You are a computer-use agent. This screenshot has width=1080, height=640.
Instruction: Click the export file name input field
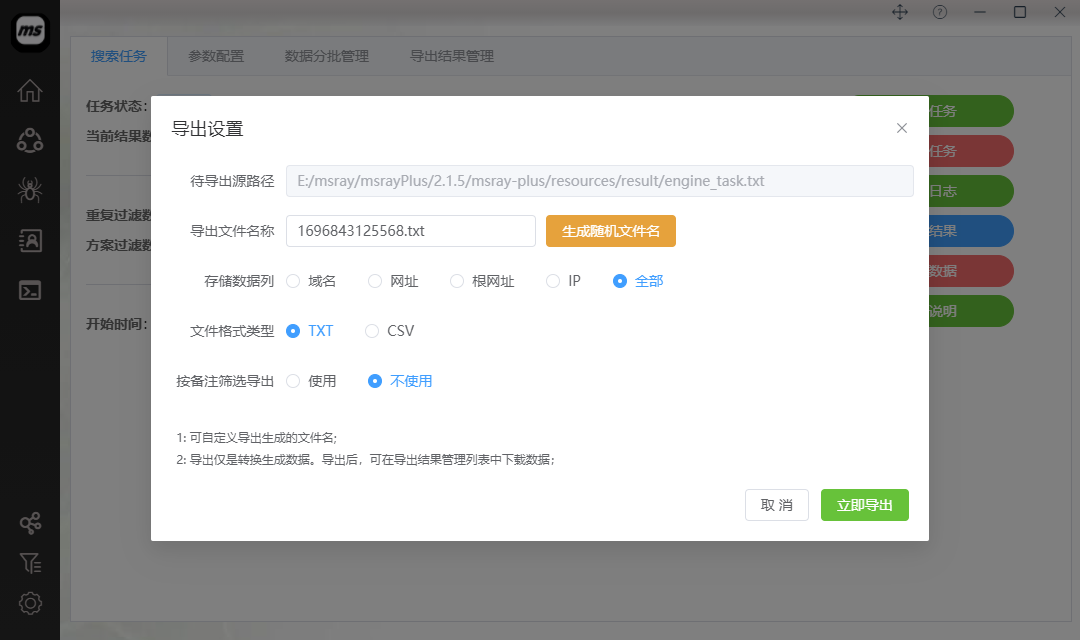(x=411, y=231)
